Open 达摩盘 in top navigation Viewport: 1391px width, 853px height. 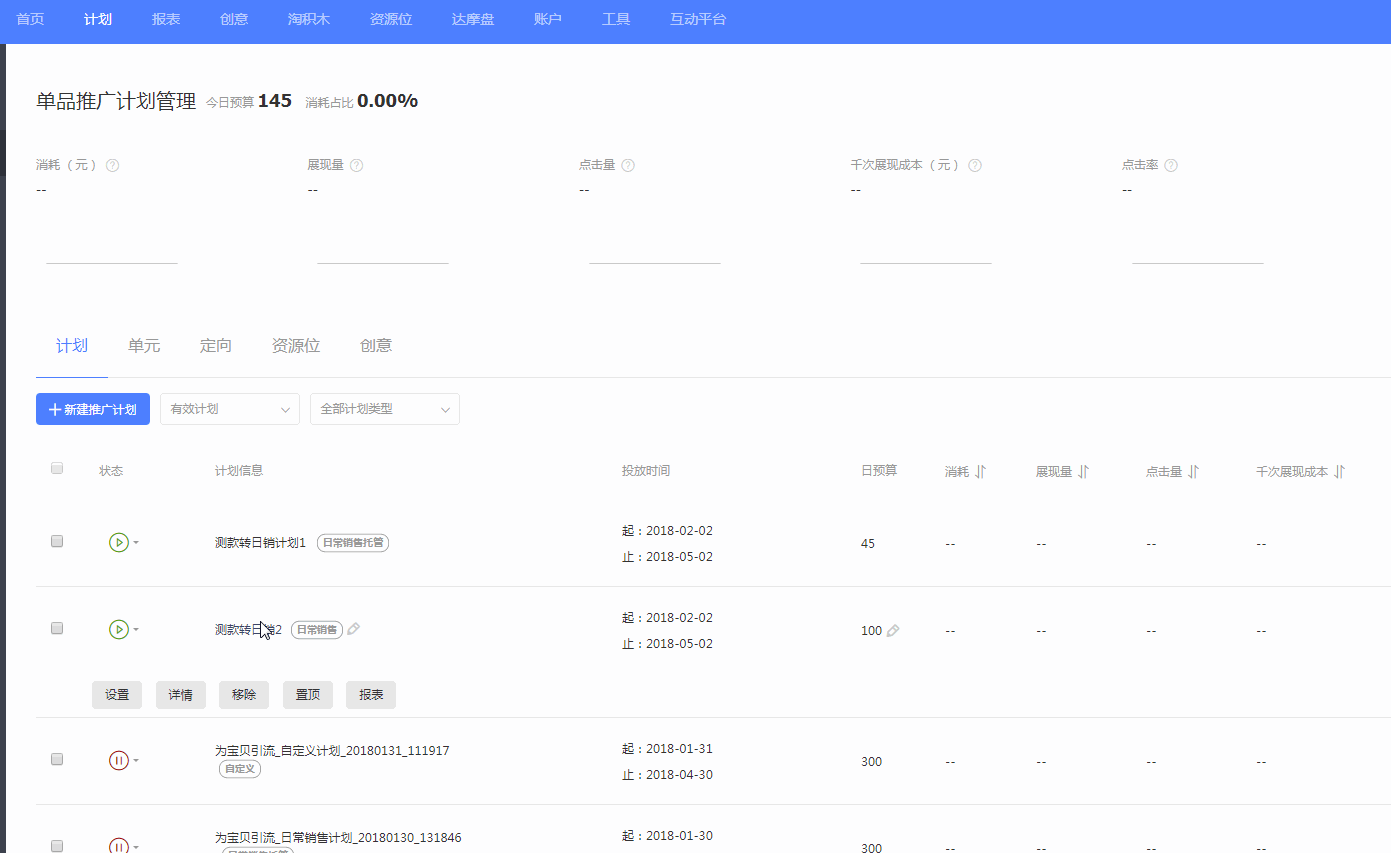[473, 19]
